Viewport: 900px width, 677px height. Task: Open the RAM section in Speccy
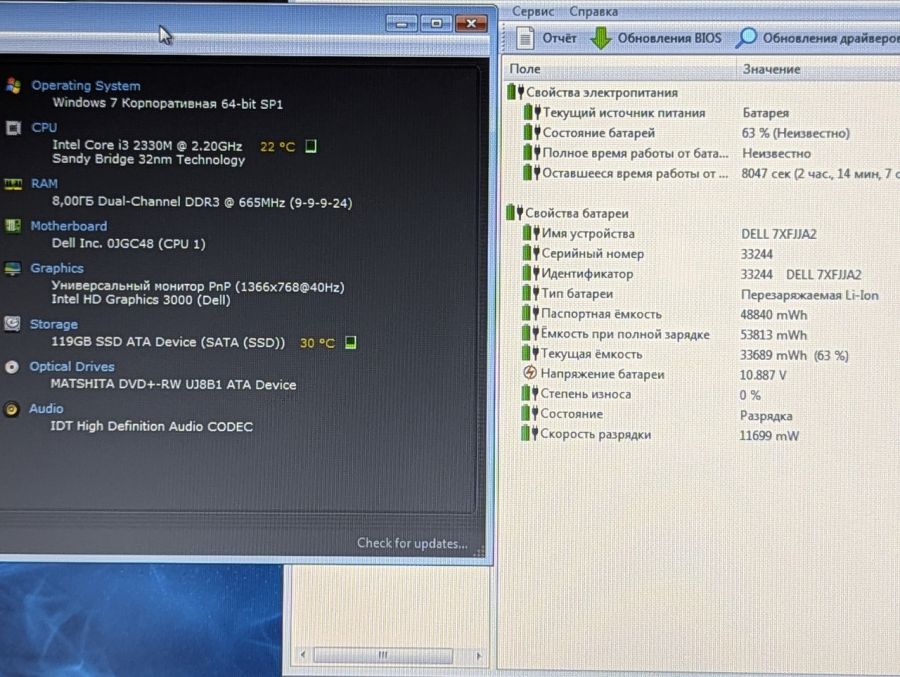pos(44,184)
